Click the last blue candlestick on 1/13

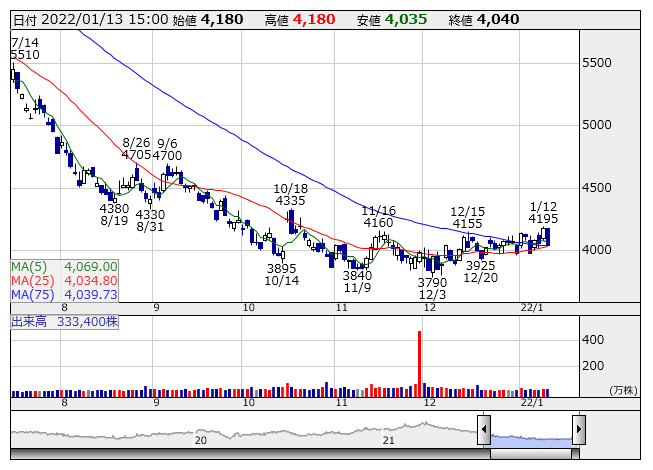pos(548,236)
